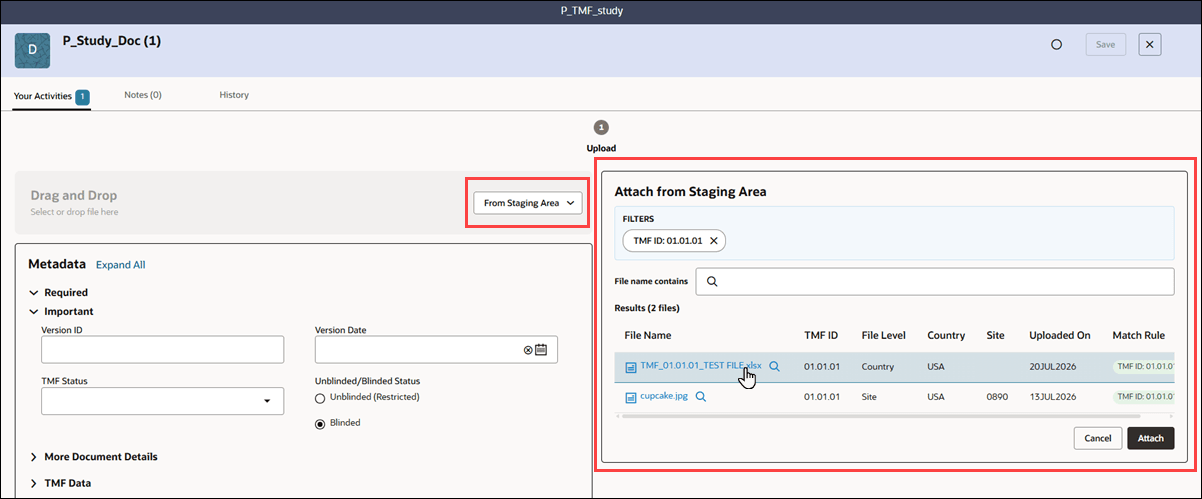
Task: Click the TMF ID column header
Action: [x=821, y=335]
